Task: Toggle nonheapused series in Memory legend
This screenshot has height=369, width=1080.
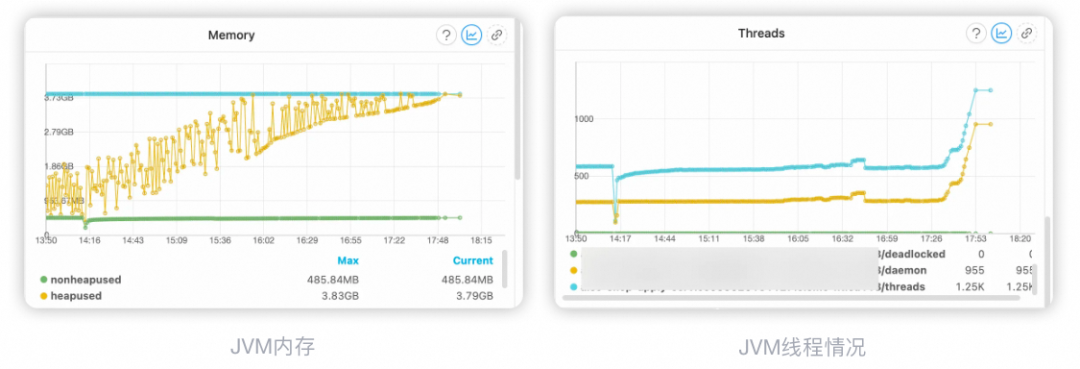Action: pyautogui.click(x=81, y=280)
